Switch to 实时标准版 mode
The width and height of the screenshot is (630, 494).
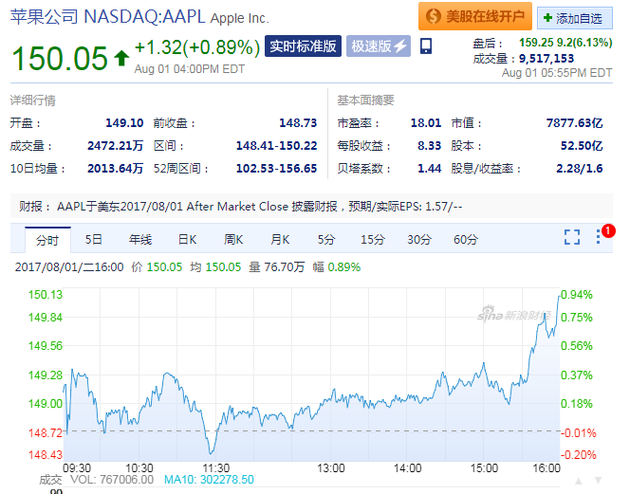tap(303, 46)
